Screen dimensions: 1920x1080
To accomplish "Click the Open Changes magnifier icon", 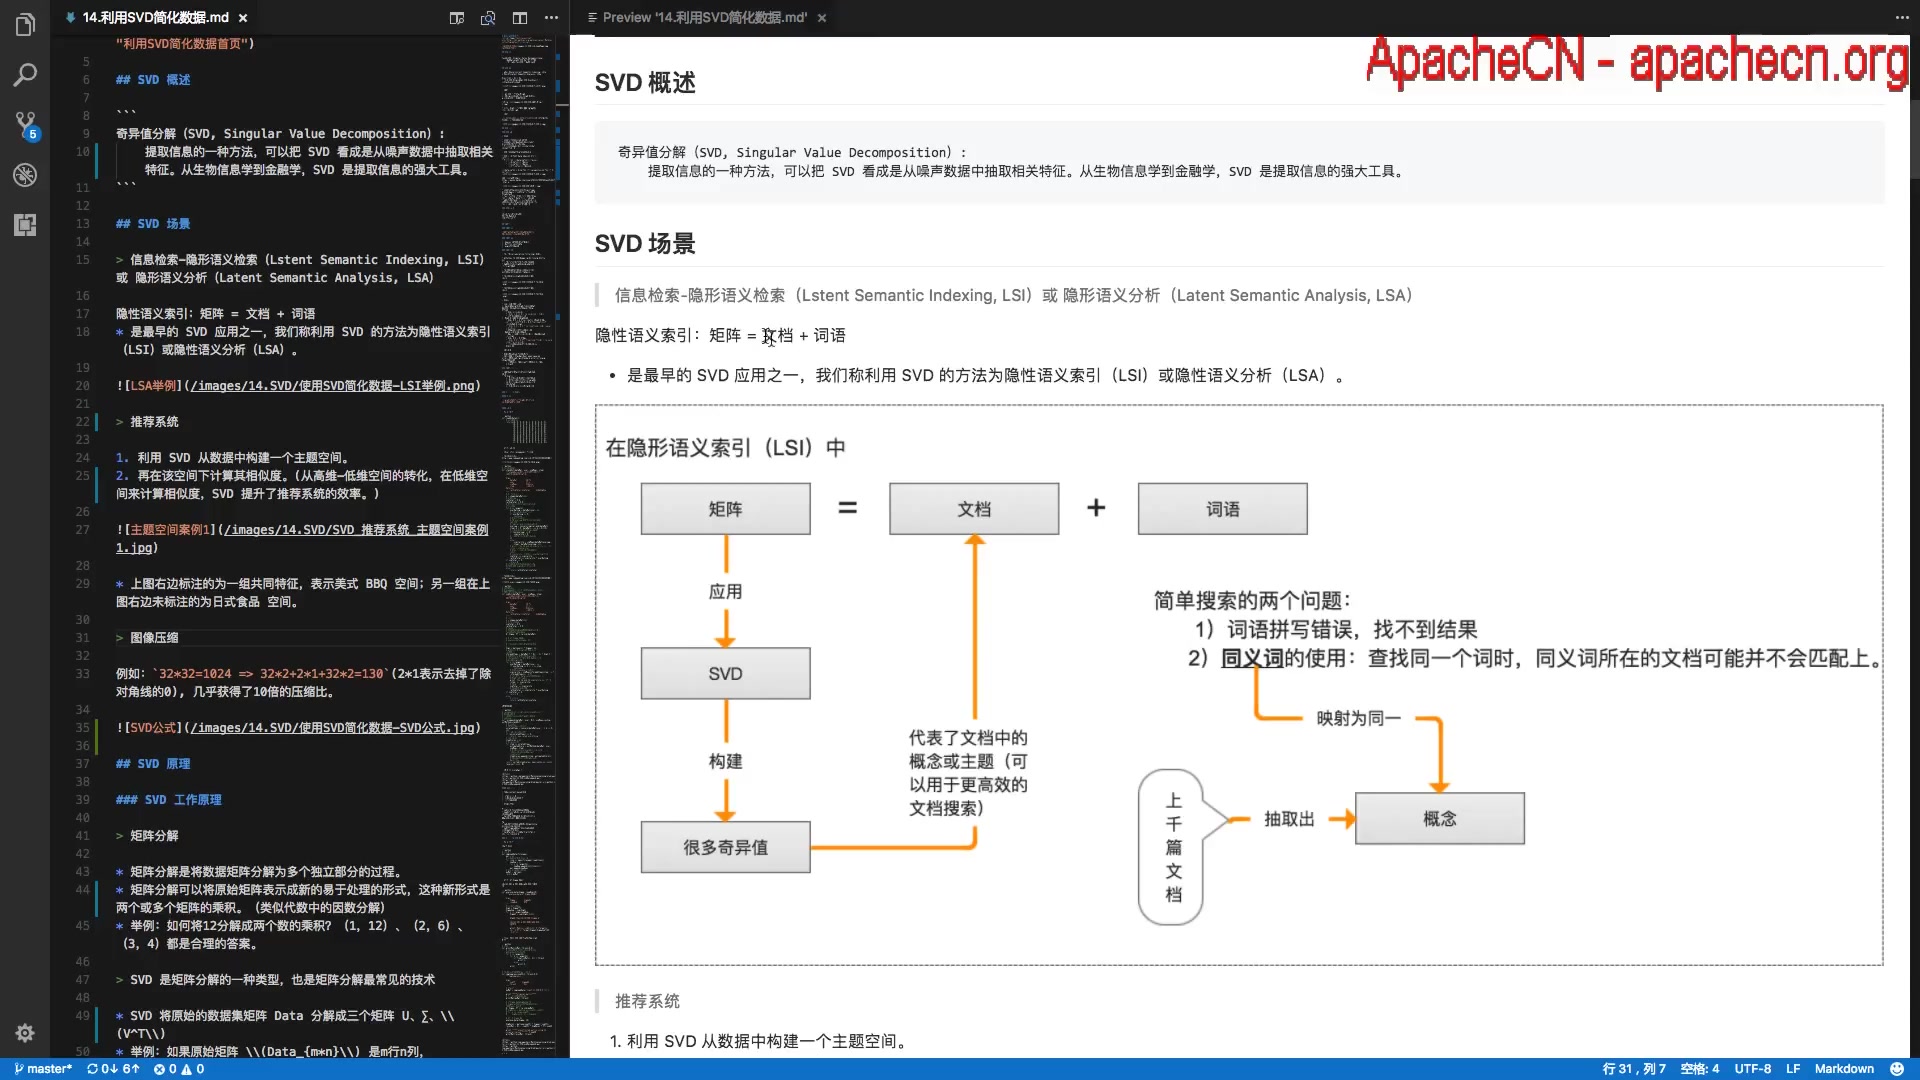I will 488,18.
